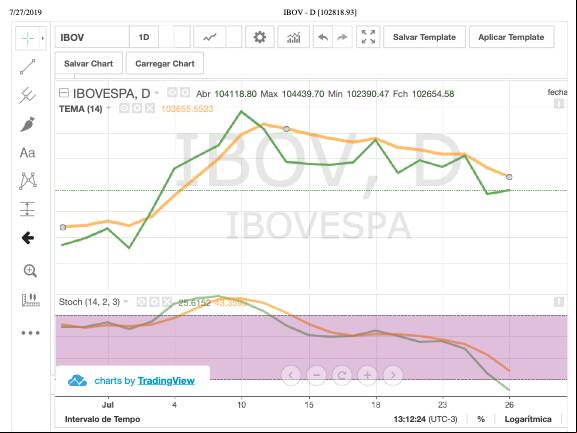Click the IBOV symbol search field
This screenshot has width=577, height=433.
(x=92, y=37)
